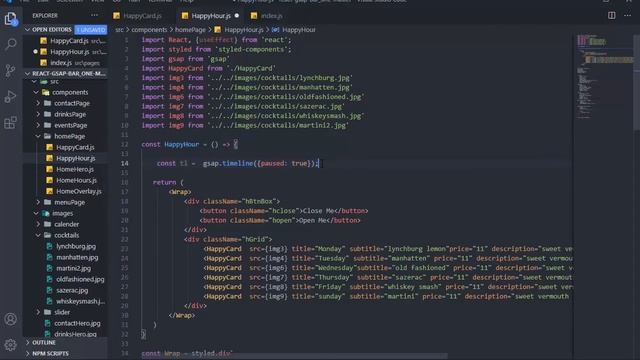This screenshot has height=360, width=640.
Task: Click the editor vertical scrollbar
Action: coord(637,82)
